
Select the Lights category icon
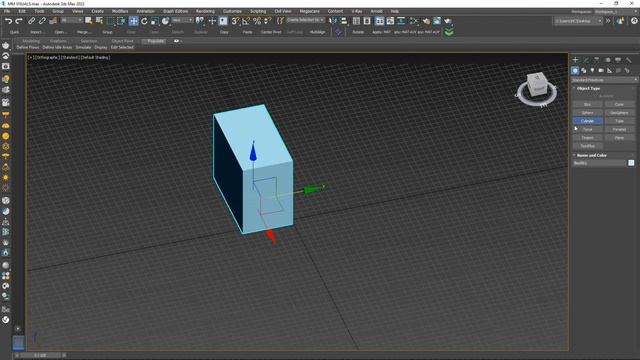point(592,70)
